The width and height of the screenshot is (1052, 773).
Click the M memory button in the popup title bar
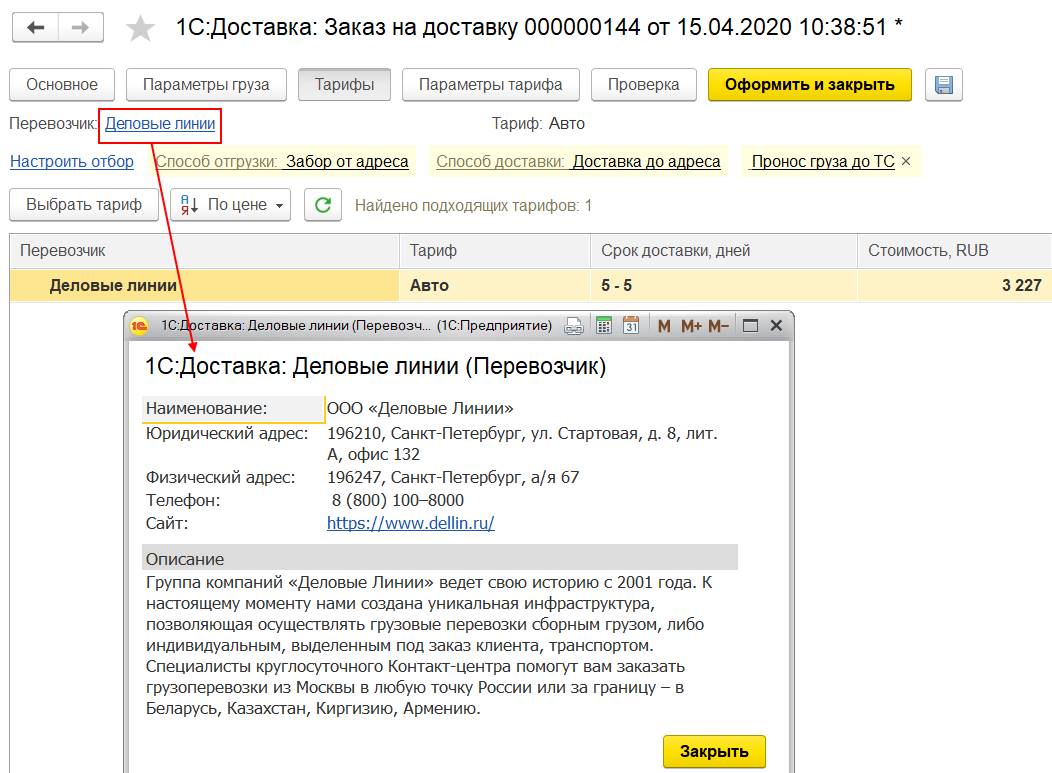coord(664,326)
